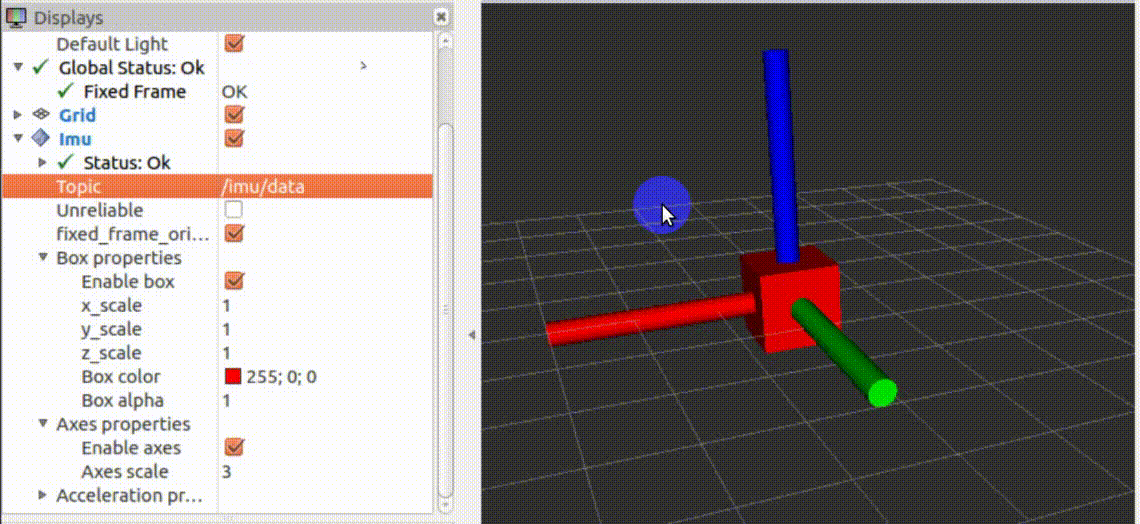The width and height of the screenshot is (1140, 524).
Task: Select the Topic row label
Action: (x=79, y=186)
